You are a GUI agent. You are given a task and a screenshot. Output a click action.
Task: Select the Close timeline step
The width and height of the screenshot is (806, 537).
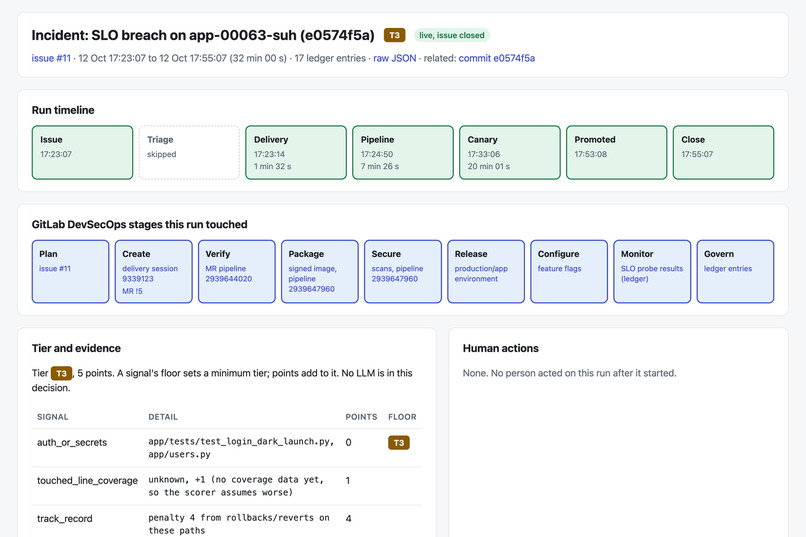pos(724,153)
